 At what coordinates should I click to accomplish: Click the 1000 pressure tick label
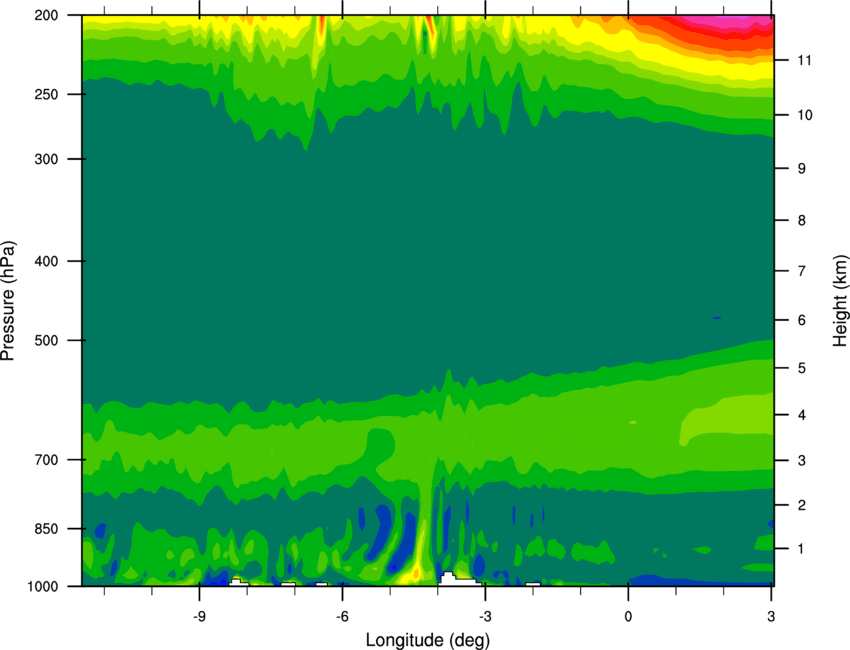[x=43, y=587]
